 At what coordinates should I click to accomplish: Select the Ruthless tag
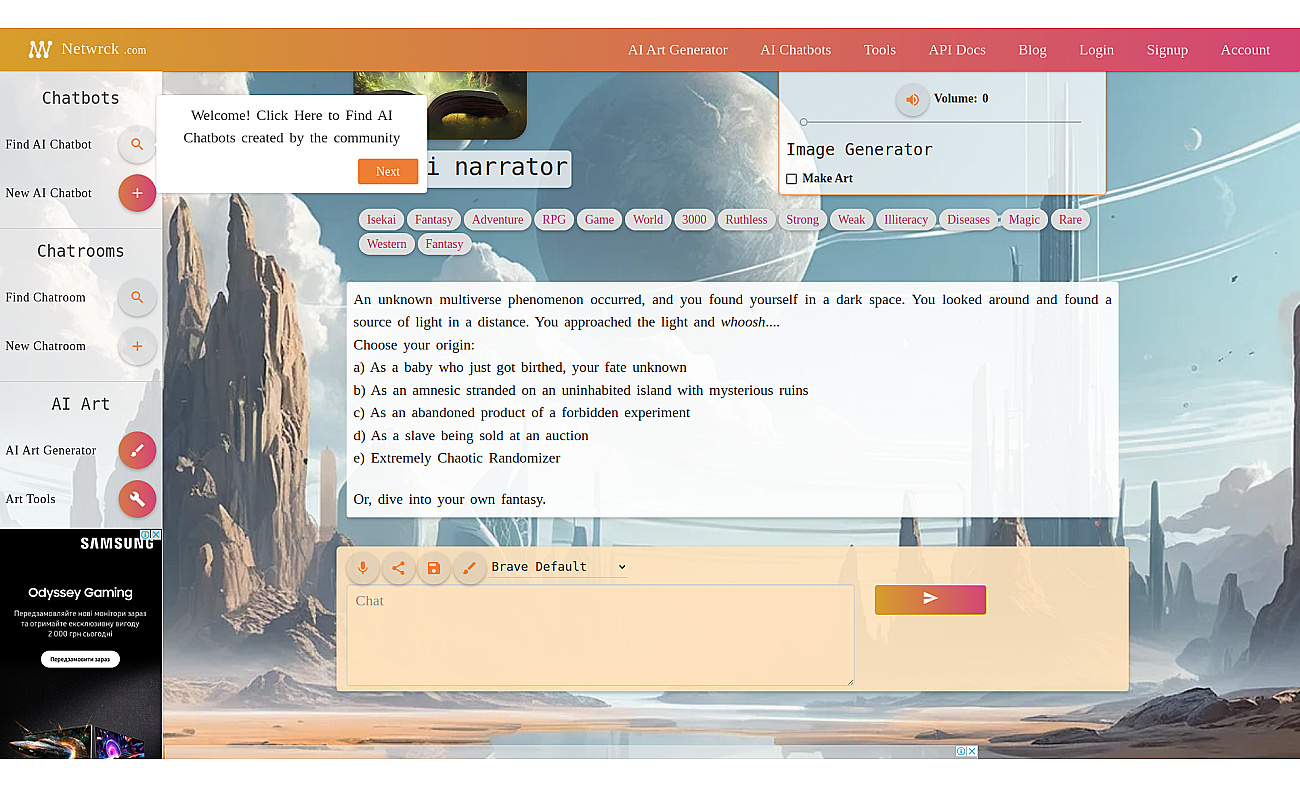tap(746, 220)
